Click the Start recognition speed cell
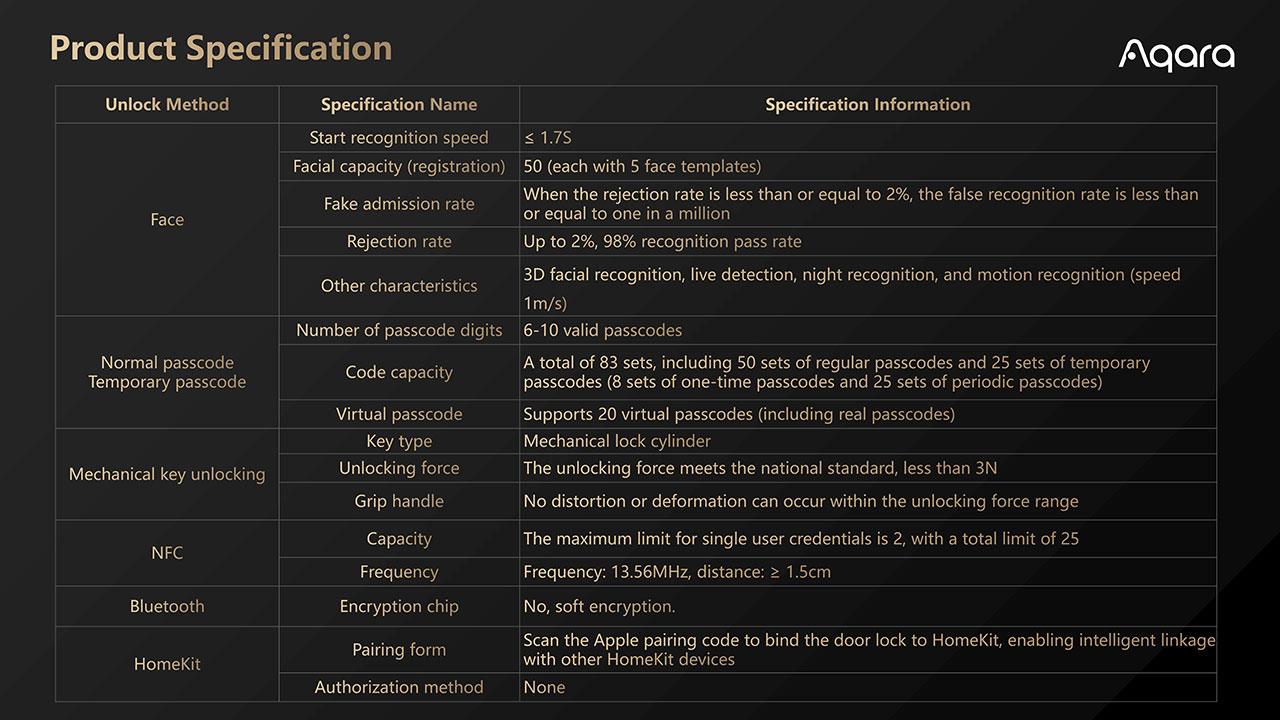Viewport: 1280px width, 720px height. point(399,138)
